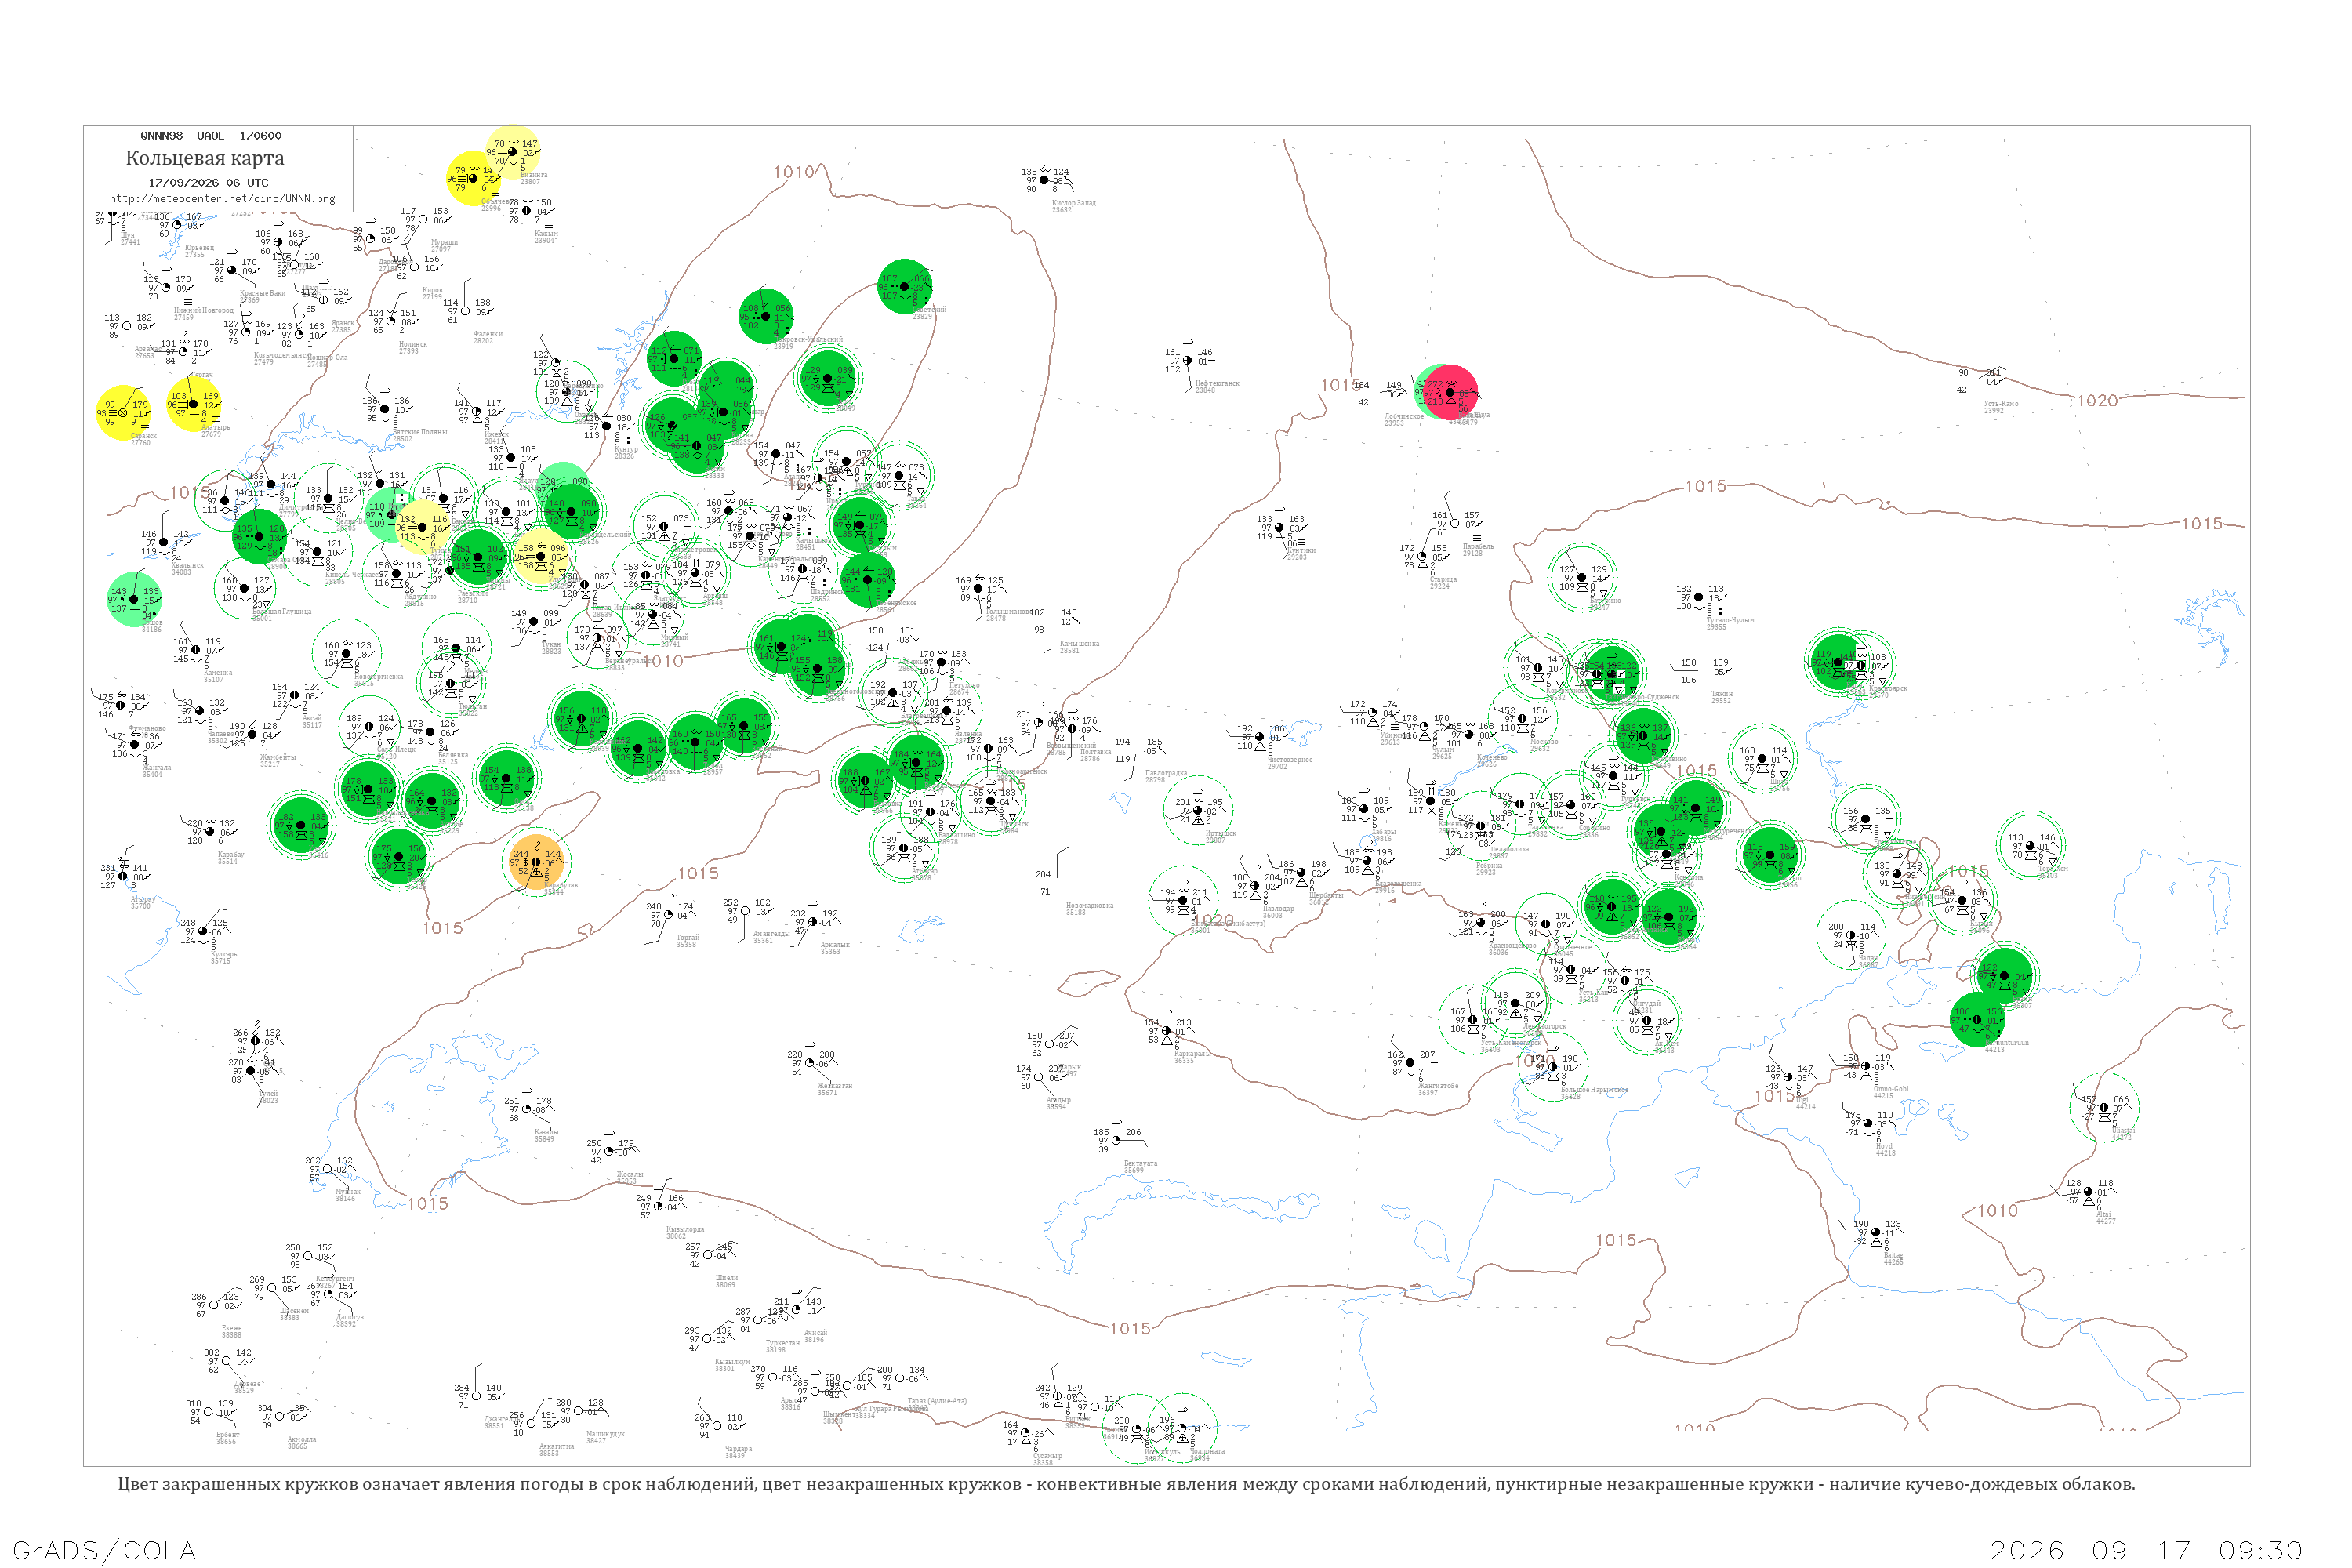Click the 17/09/2026 06 UTC date label
Image resolution: width=2352 pixels, height=1568 pixels.
click(x=208, y=183)
